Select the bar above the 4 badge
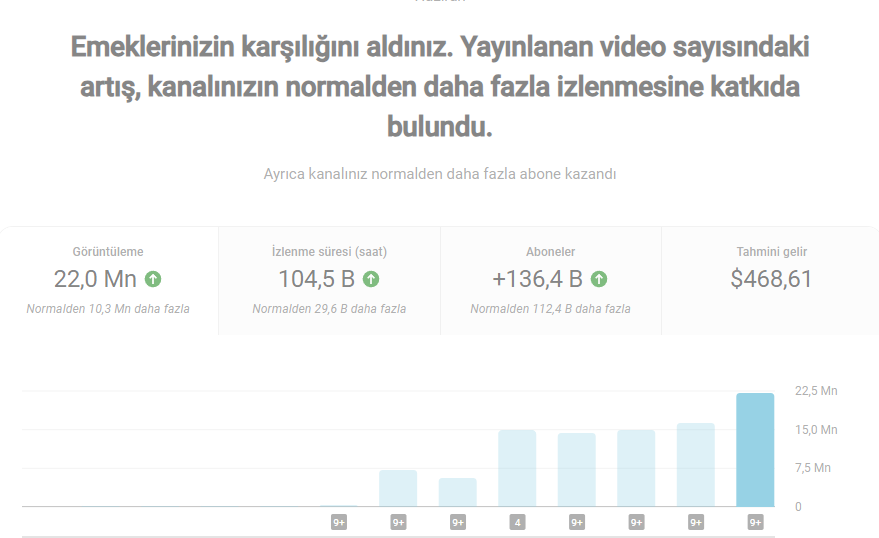Image resolution: width=879 pixels, height=538 pixels. (x=517, y=469)
